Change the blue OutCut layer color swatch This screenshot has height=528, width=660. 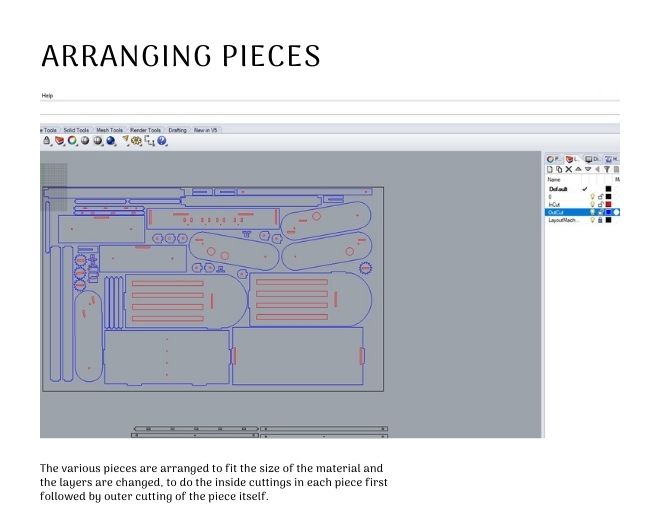(x=608, y=212)
